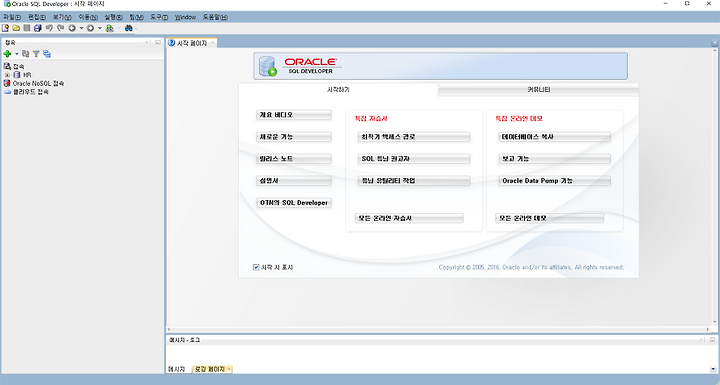Click the 접속 root node icon
This screenshot has width=720, height=385.
click(7, 66)
